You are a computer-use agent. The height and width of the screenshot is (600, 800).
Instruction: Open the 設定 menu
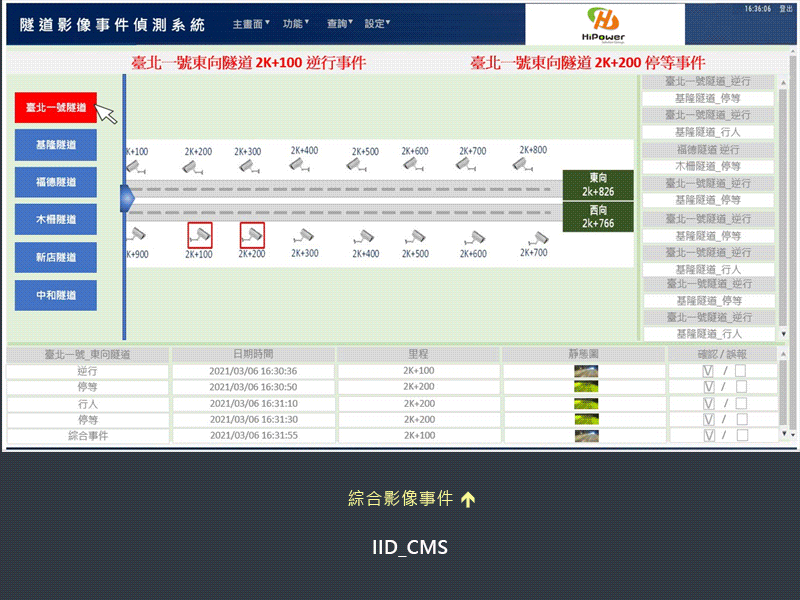point(377,23)
